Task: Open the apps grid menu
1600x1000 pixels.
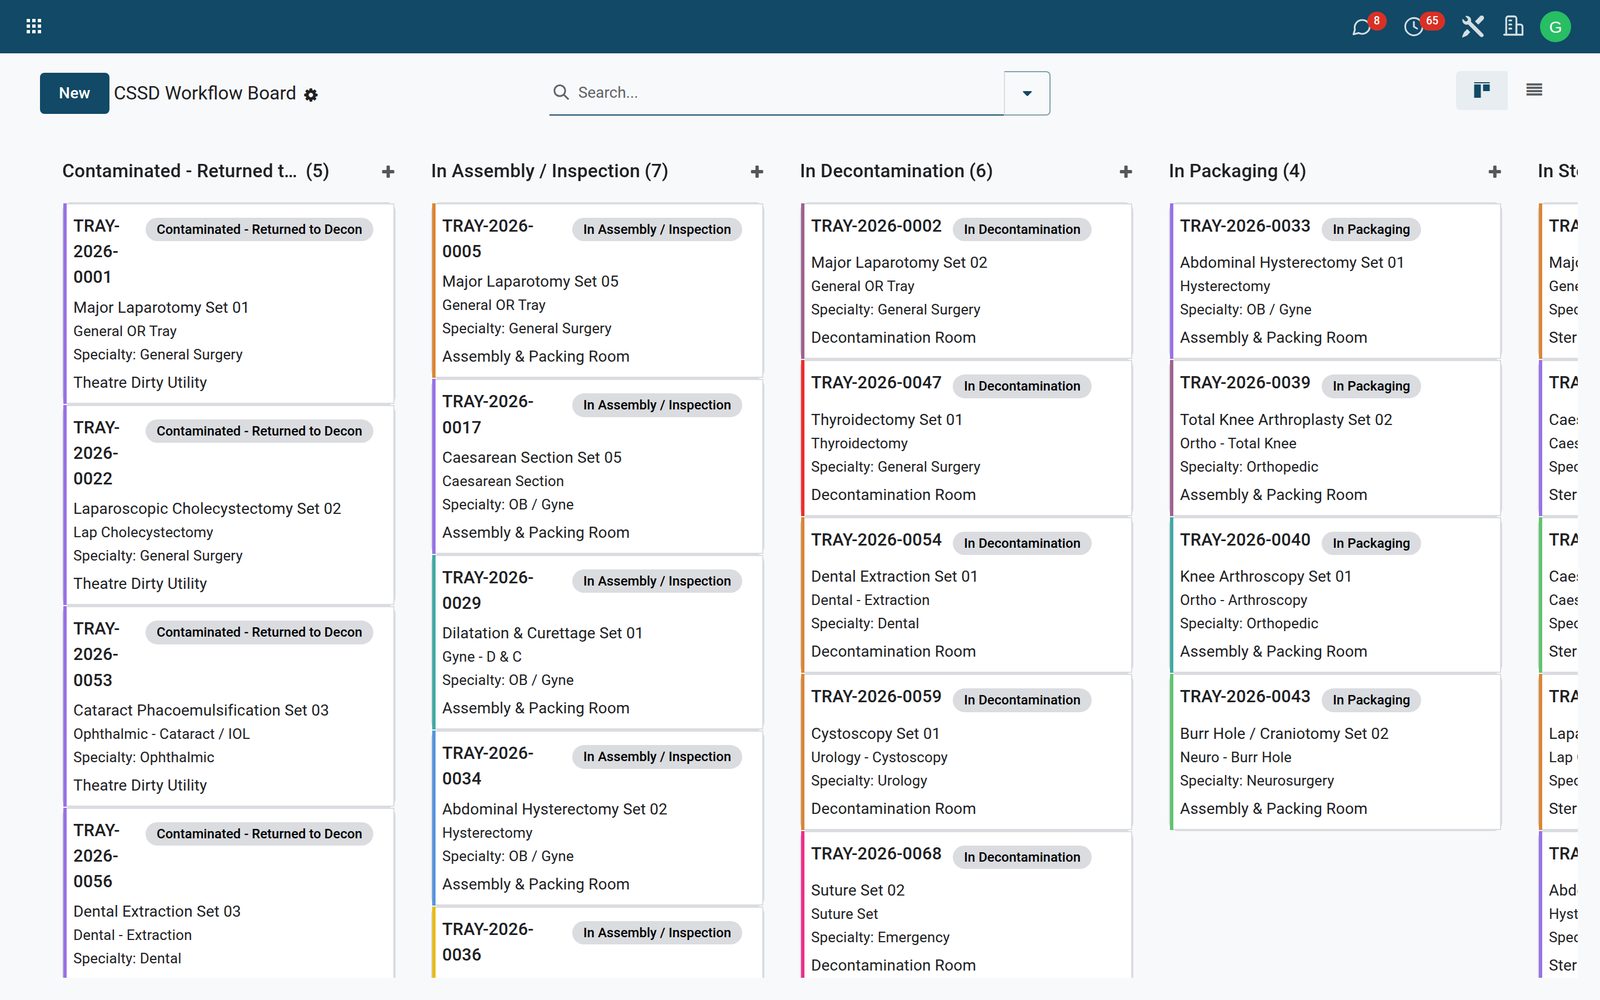Action: (34, 26)
